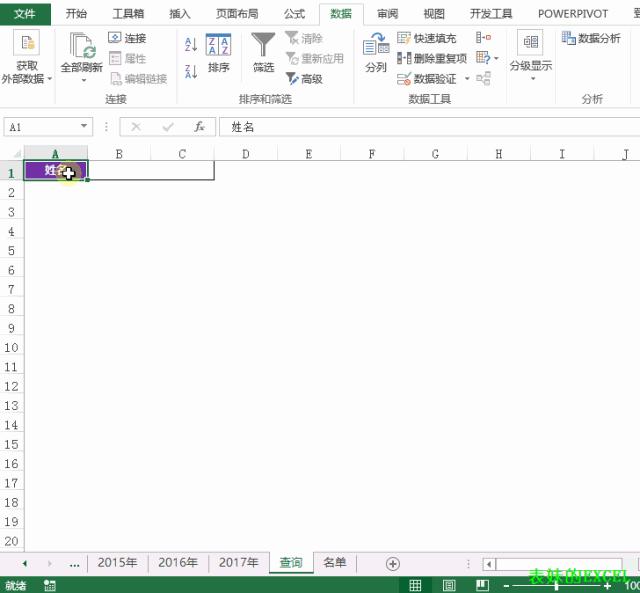640x593 pixels.
Task: Click macro record icon in status bar
Action: tap(49, 585)
